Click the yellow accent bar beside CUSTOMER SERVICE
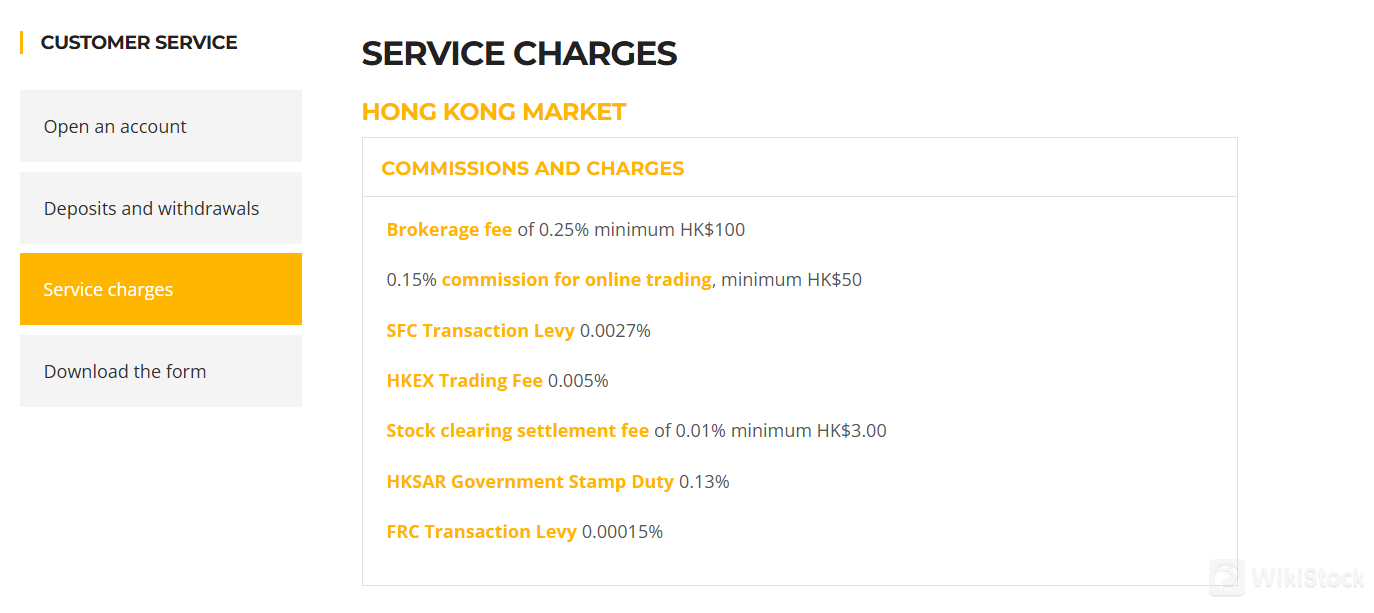The width and height of the screenshot is (1374, 613). click(x=21, y=42)
